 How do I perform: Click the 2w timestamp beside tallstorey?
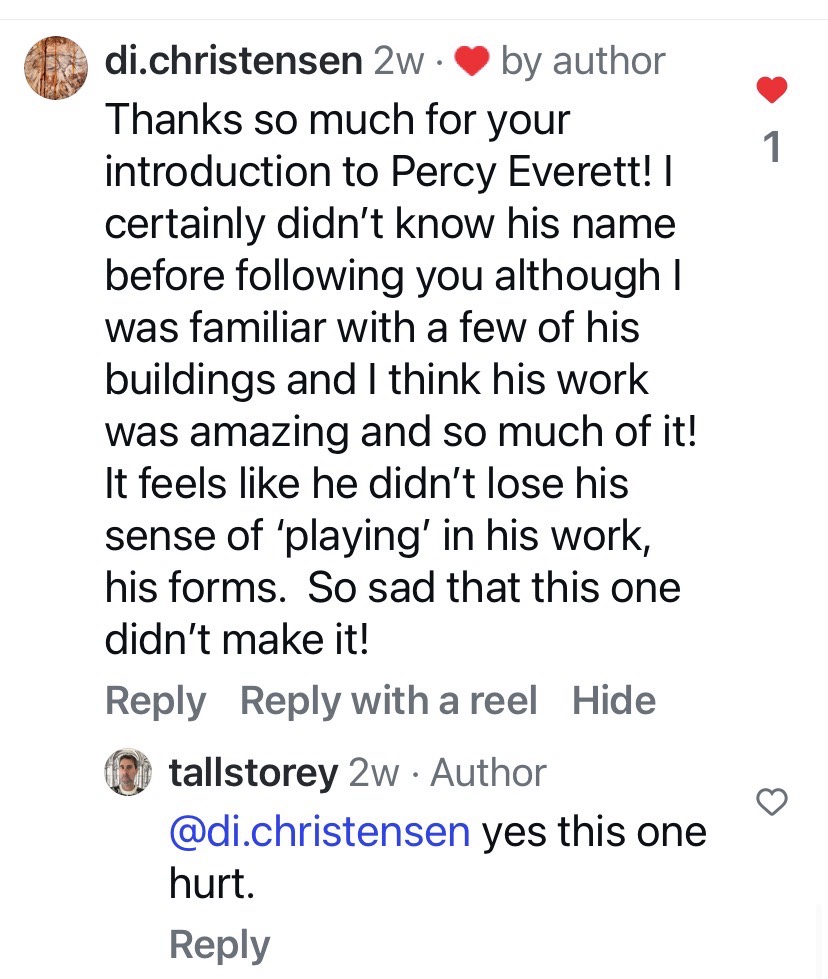(x=373, y=773)
